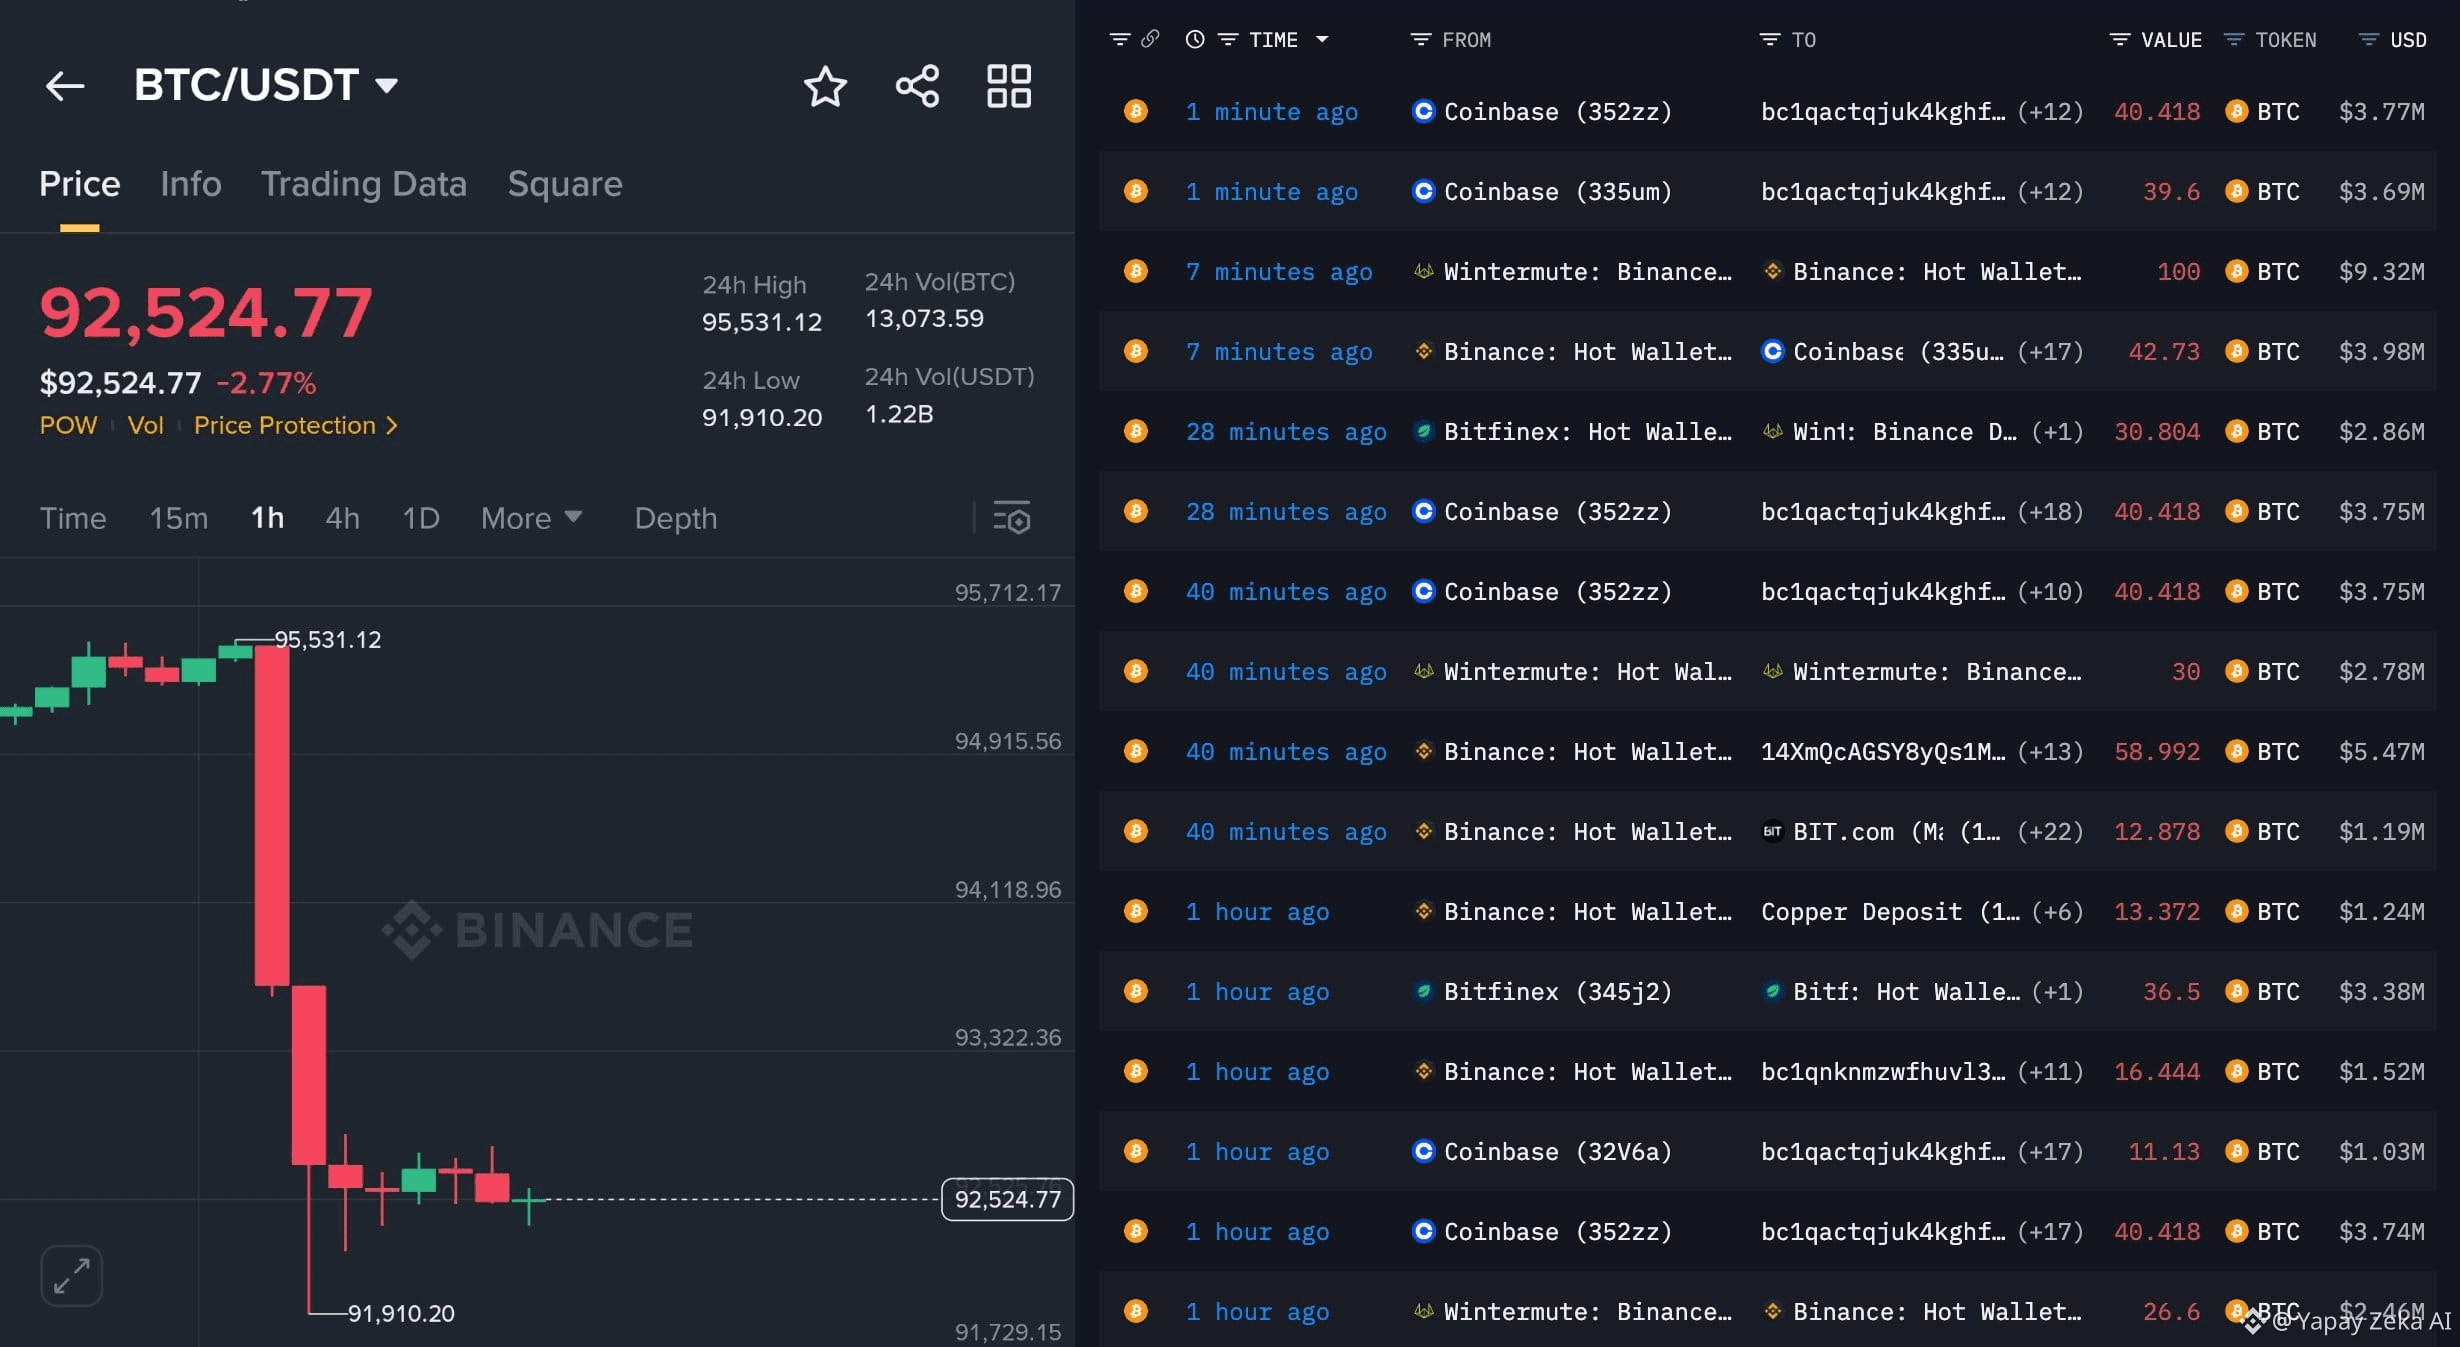
Task: Open Price Protection link
Action: (295, 426)
